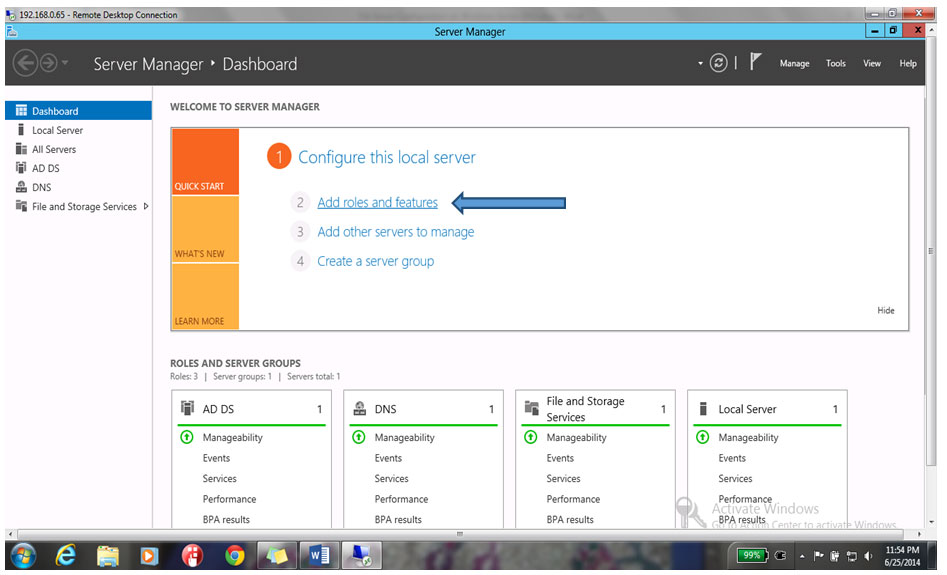Click the AD DS tile icon
This screenshot has width=947, height=575.
click(x=187, y=408)
